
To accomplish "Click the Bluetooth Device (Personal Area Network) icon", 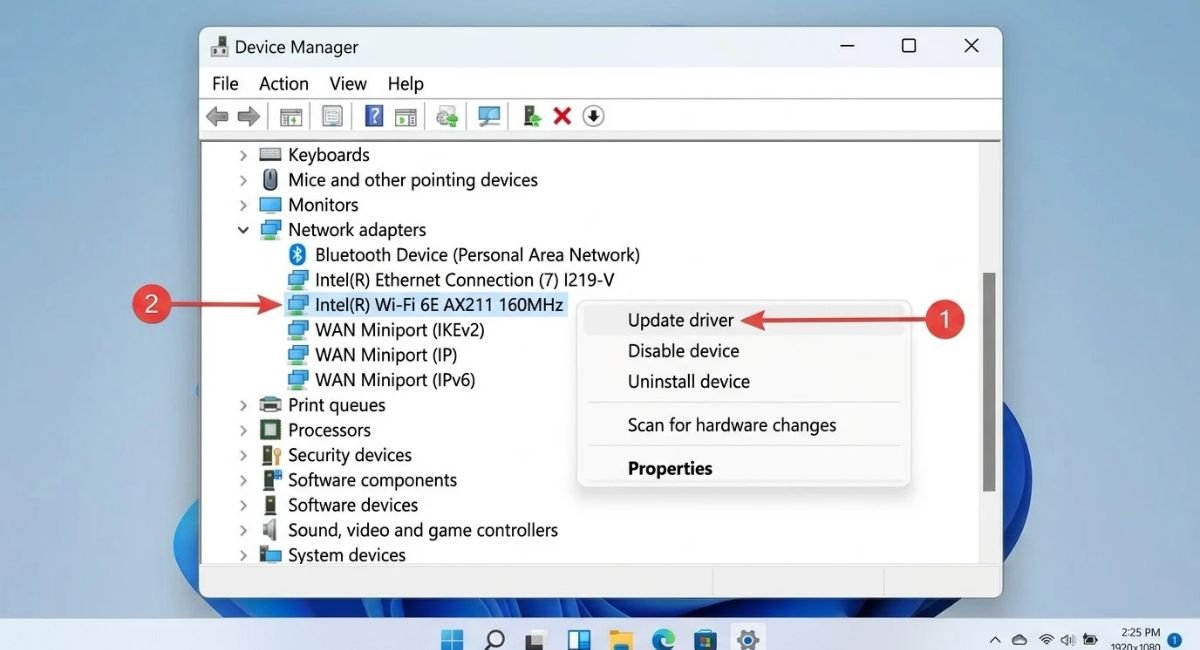I will (297, 255).
